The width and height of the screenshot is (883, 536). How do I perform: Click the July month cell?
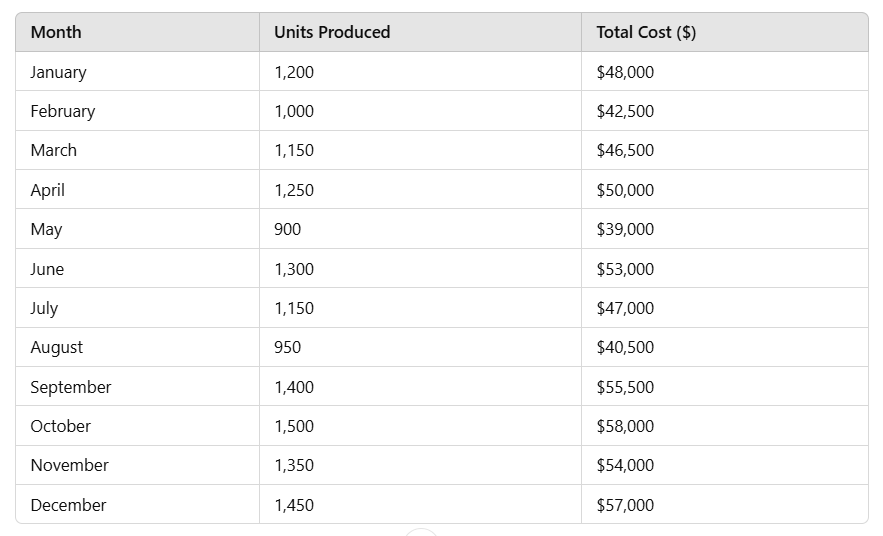pos(44,308)
